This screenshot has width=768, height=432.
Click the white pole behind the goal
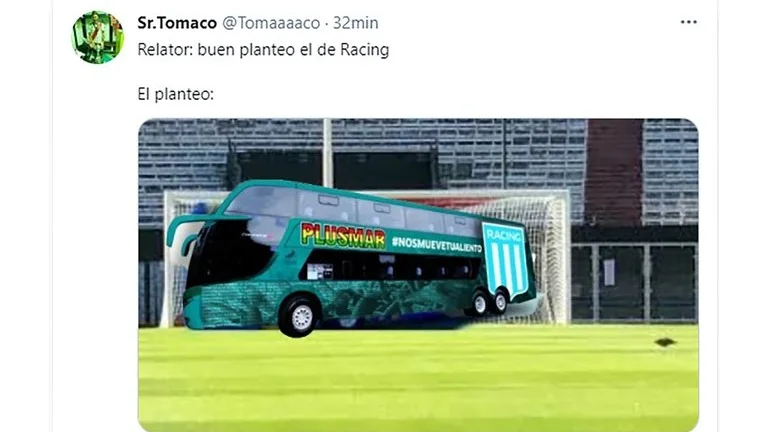coord(327,153)
